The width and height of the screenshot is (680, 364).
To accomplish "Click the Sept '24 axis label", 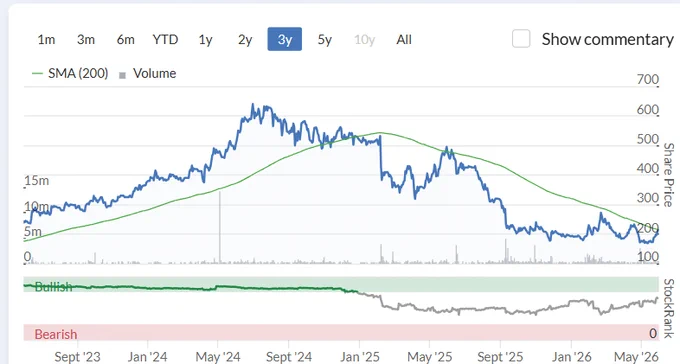I will pos(289,357).
